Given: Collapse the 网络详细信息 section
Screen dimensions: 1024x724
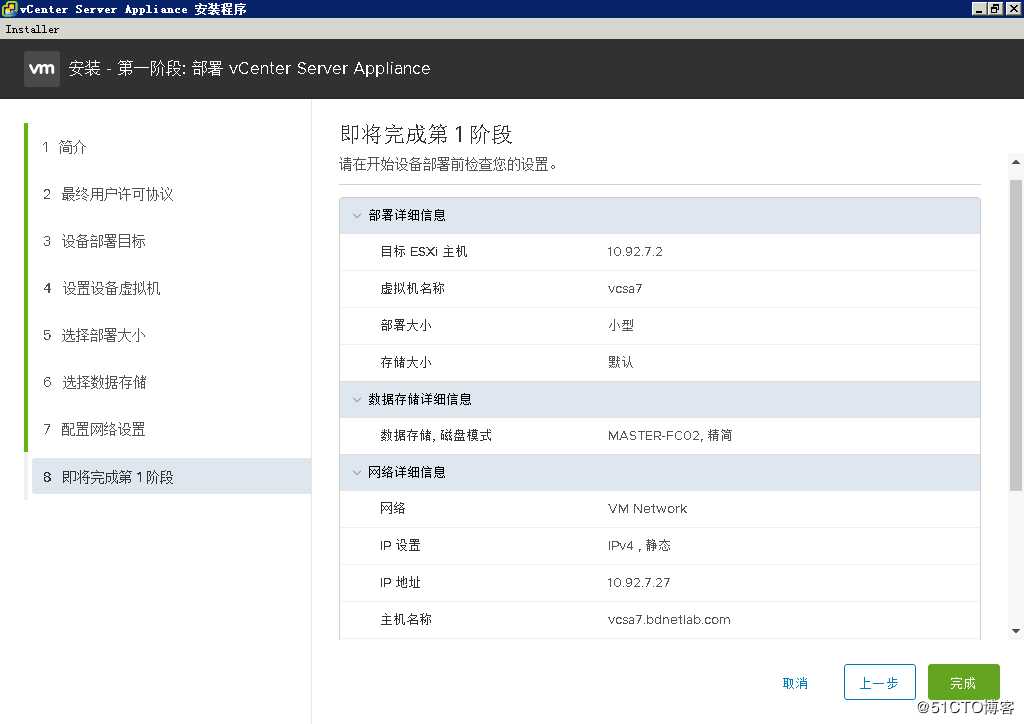Looking at the screenshot, I should click(357, 473).
